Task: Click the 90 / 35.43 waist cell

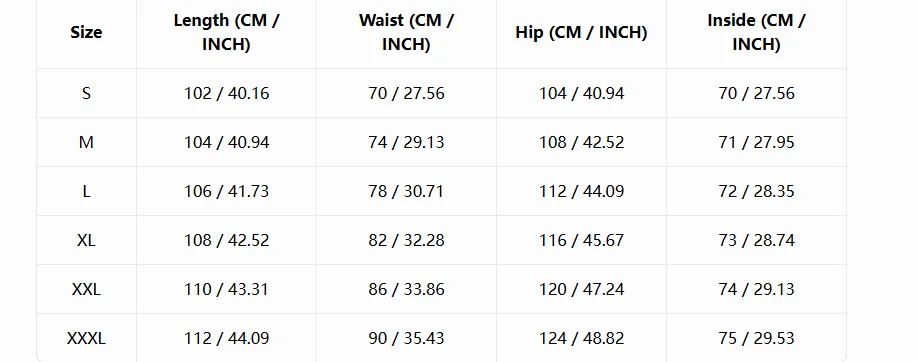Action: (x=406, y=339)
